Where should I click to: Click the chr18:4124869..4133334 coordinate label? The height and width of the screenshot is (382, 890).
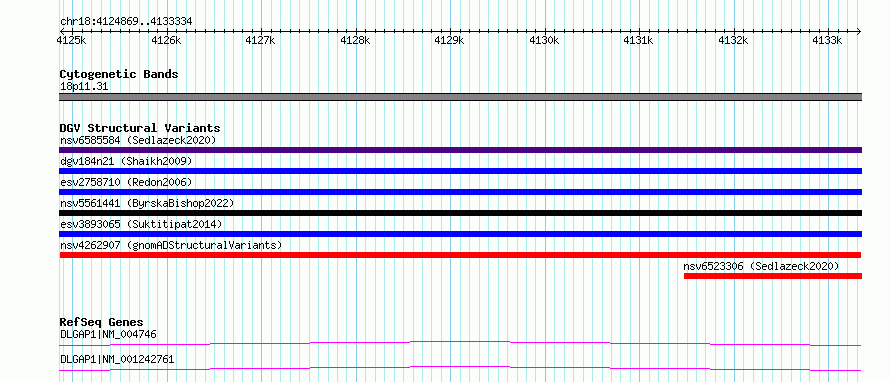(126, 22)
